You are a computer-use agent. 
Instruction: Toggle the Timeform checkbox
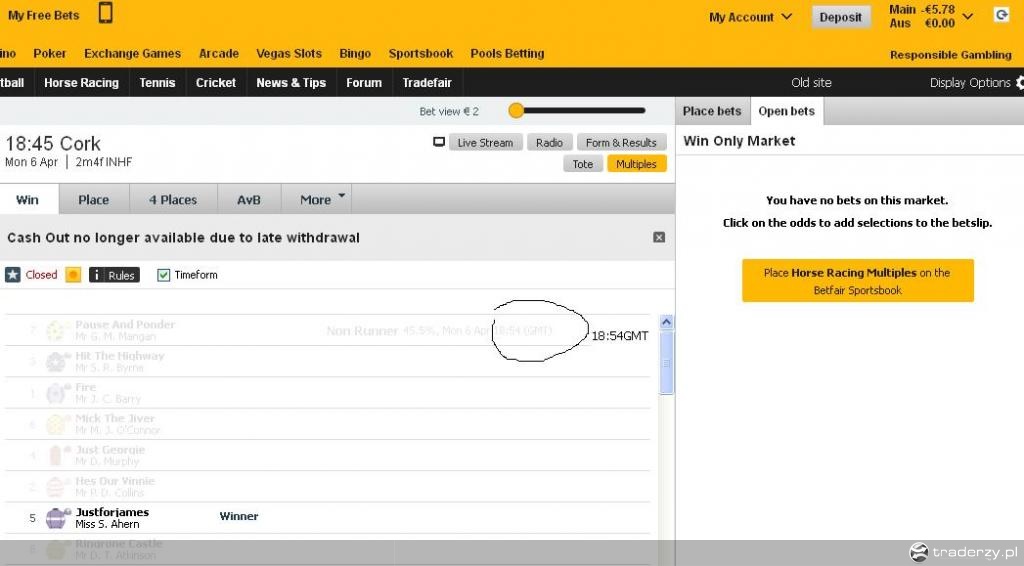pos(163,275)
